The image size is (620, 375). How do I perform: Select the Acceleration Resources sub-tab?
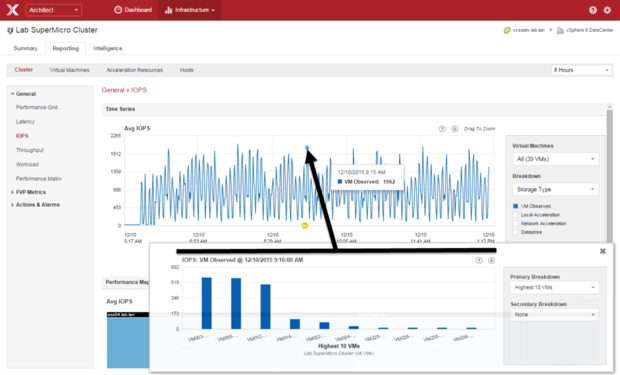tap(134, 70)
